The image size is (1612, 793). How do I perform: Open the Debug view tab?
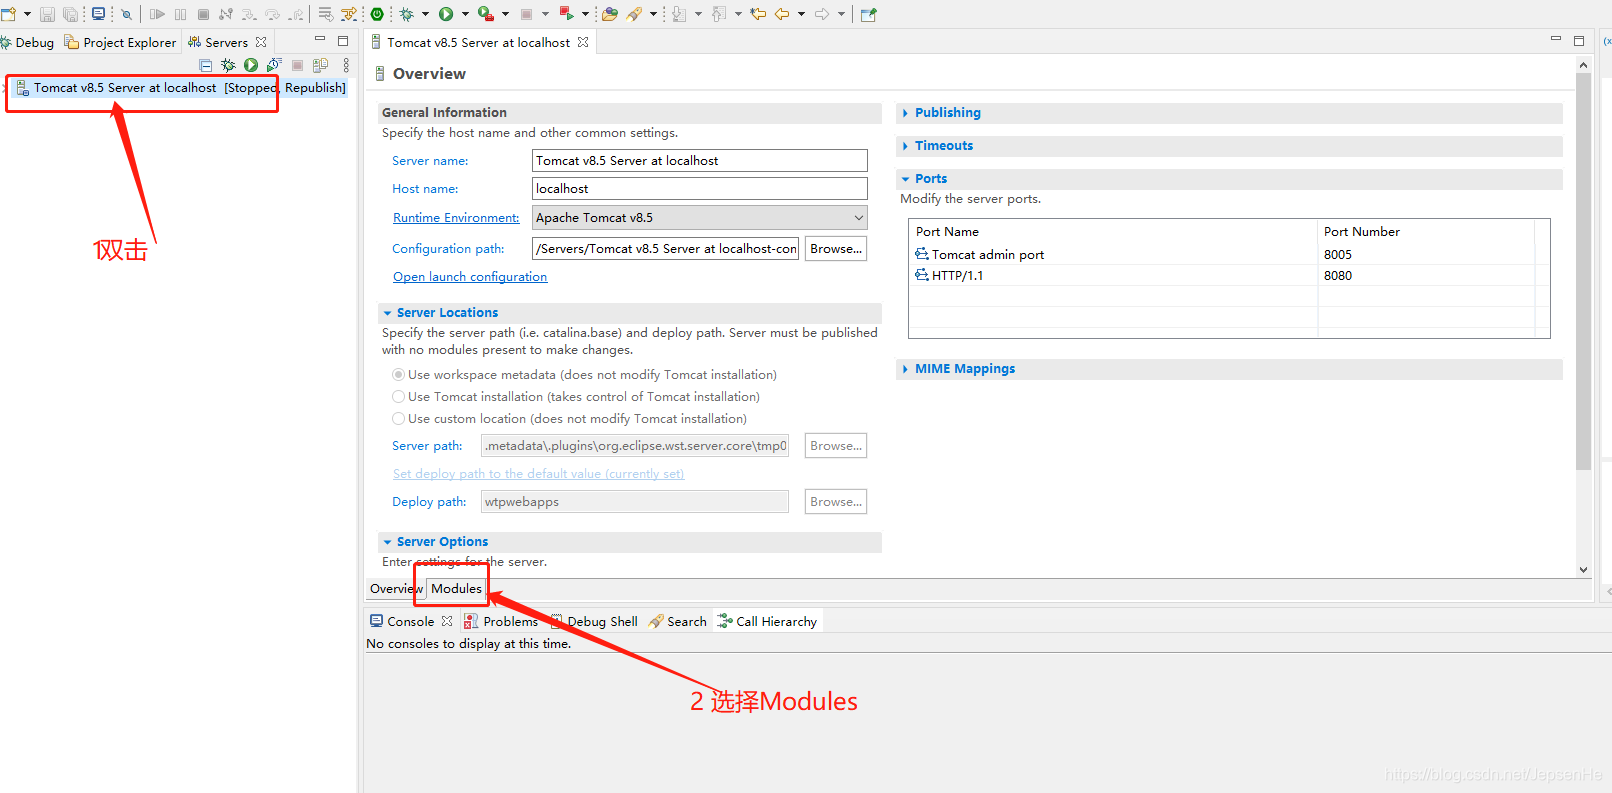[28, 42]
